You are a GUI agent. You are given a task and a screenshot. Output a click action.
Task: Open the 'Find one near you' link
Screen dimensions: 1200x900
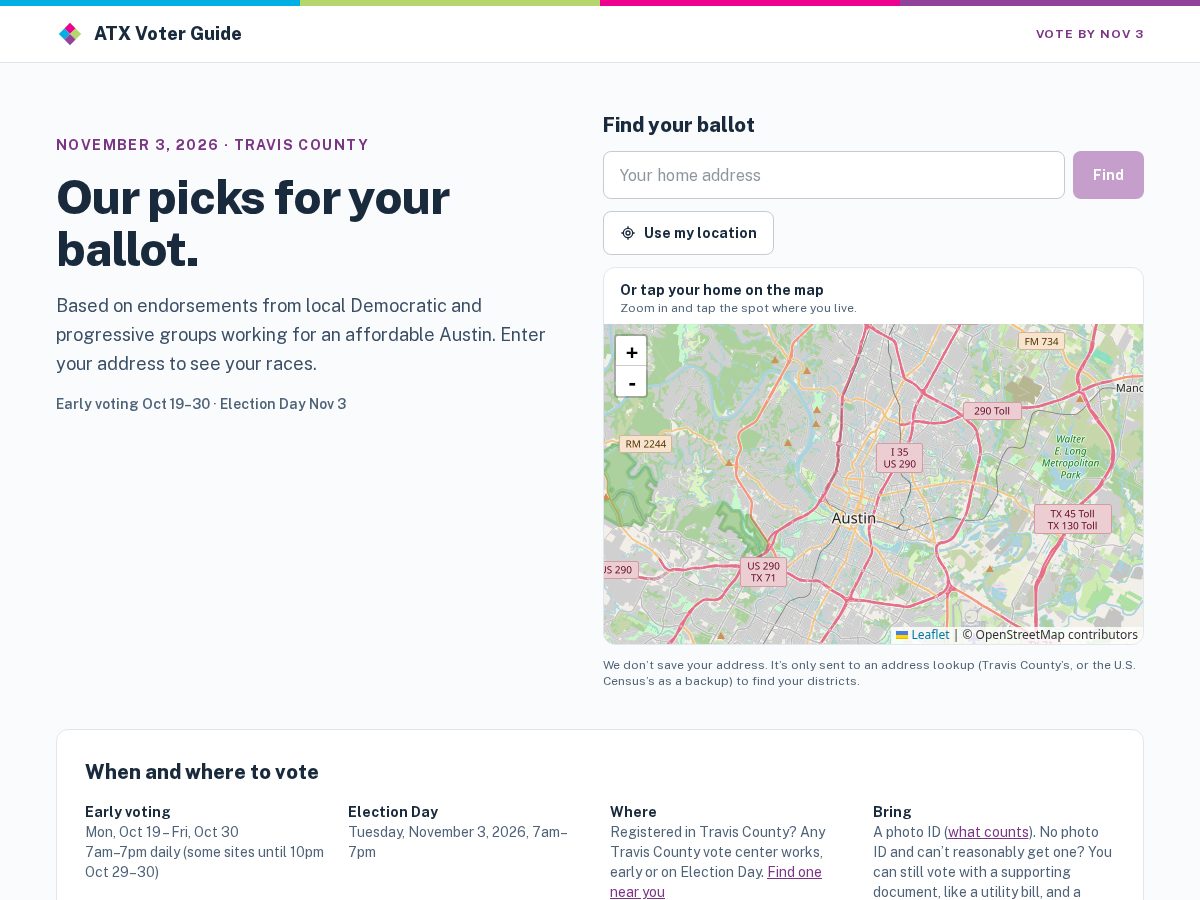point(716,882)
